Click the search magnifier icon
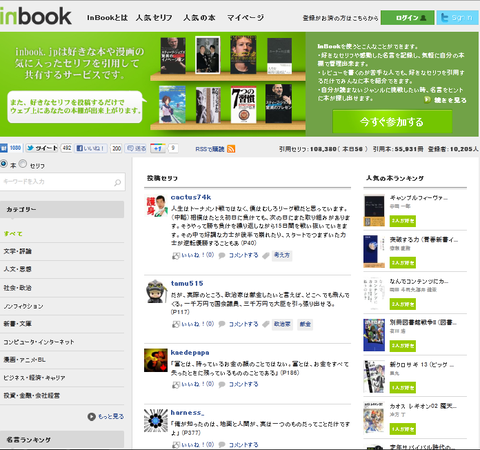The height and width of the screenshot is (450, 480). pyautogui.click(x=117, y=182)
